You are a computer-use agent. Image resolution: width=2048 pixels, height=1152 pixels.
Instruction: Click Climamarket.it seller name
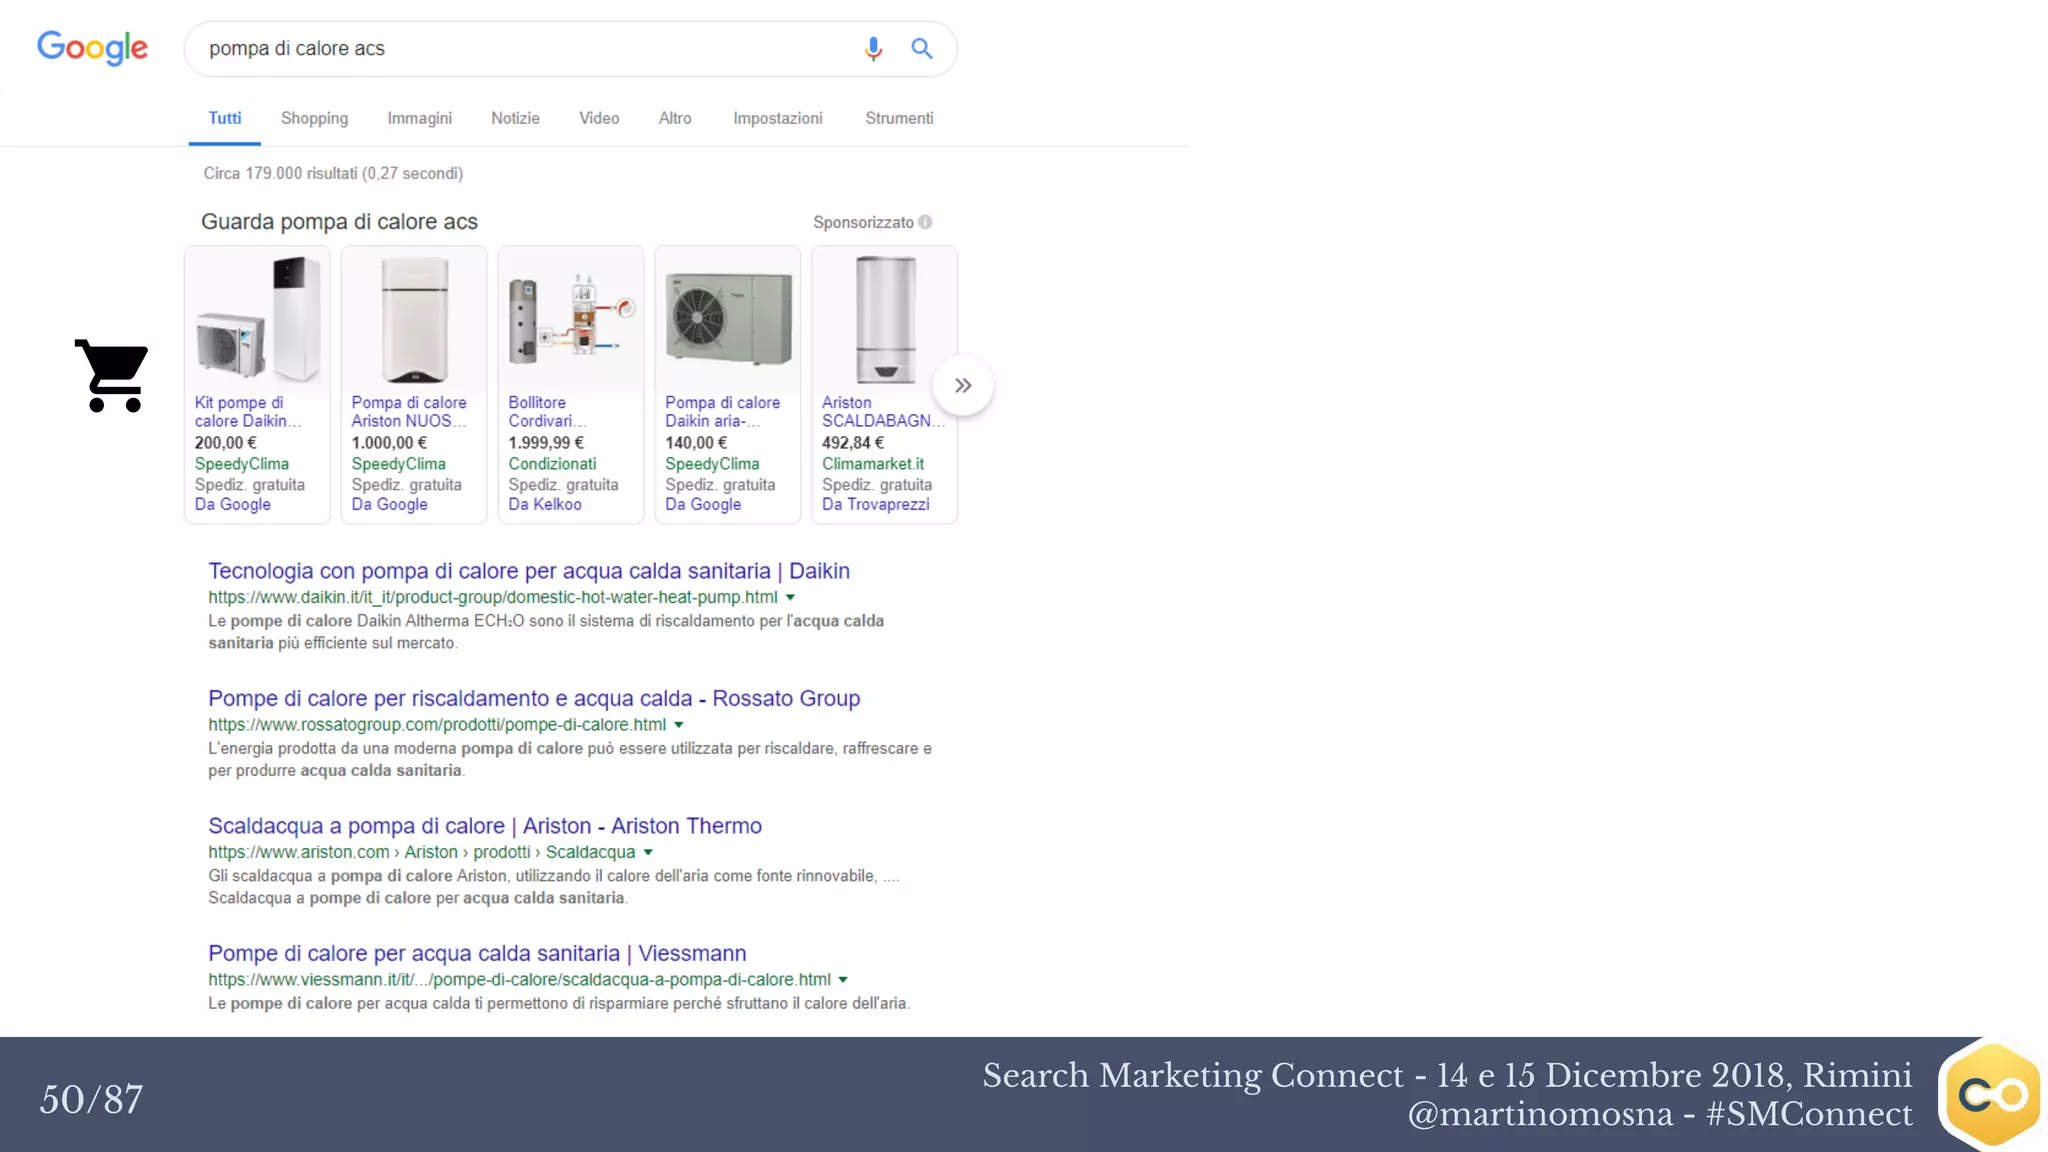click(873, 464)
